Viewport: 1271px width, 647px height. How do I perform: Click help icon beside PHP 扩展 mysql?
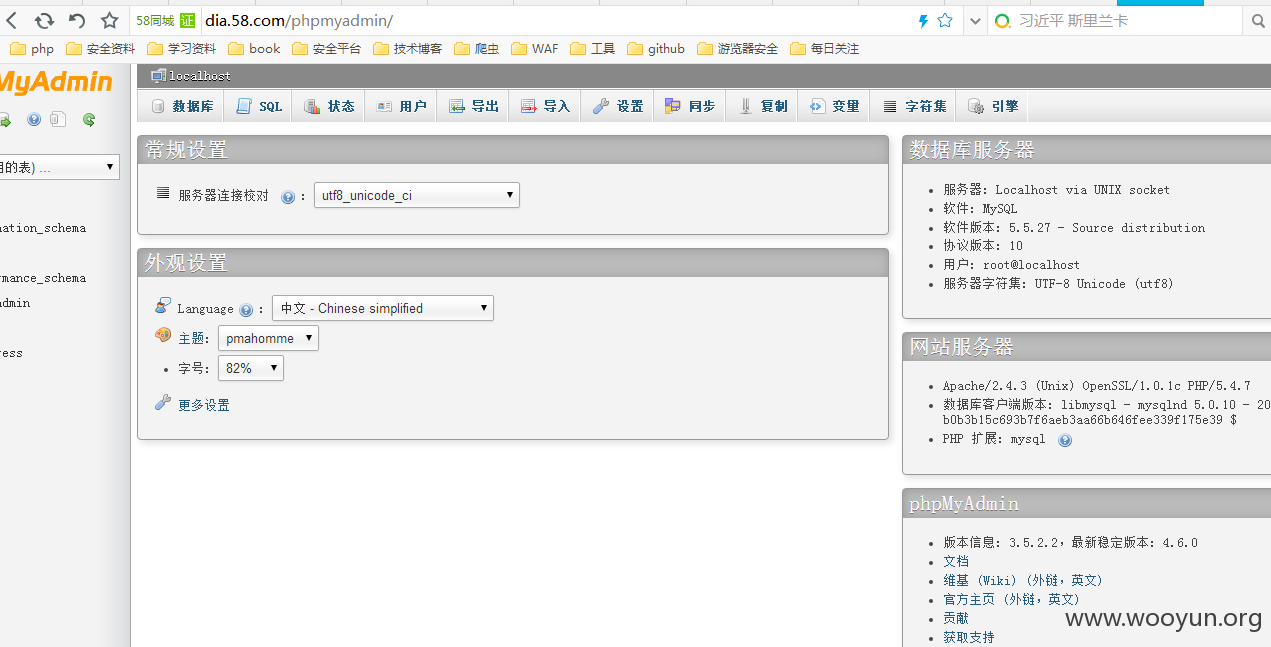tap(1065, 440)
